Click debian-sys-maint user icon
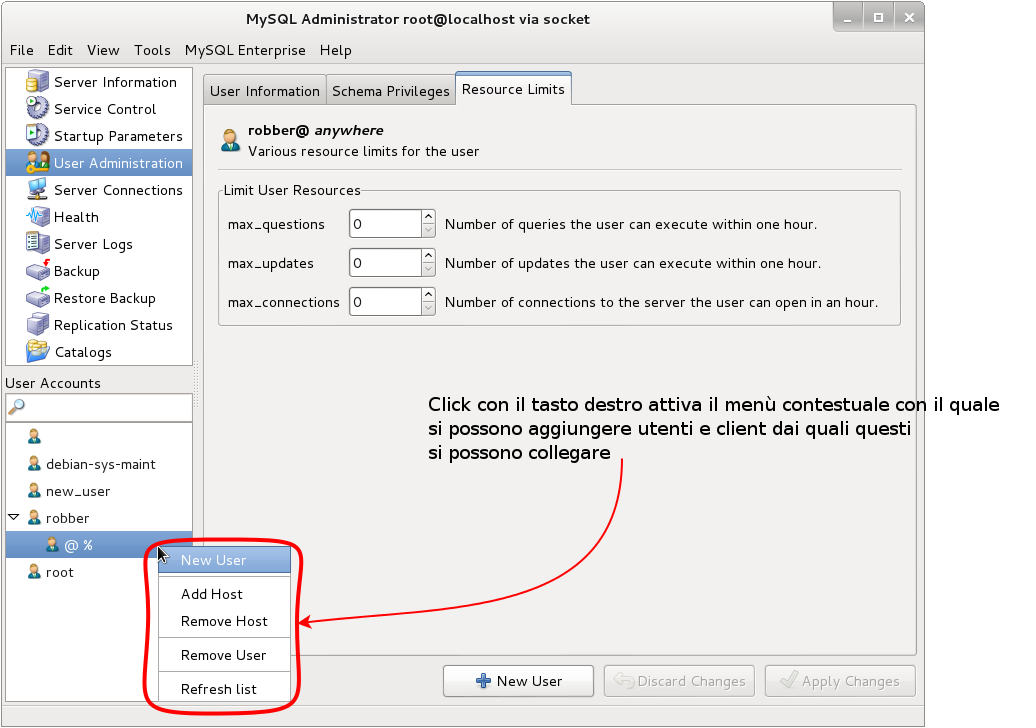Screen dimensions: 1036x728 click(x=34, y=464)
